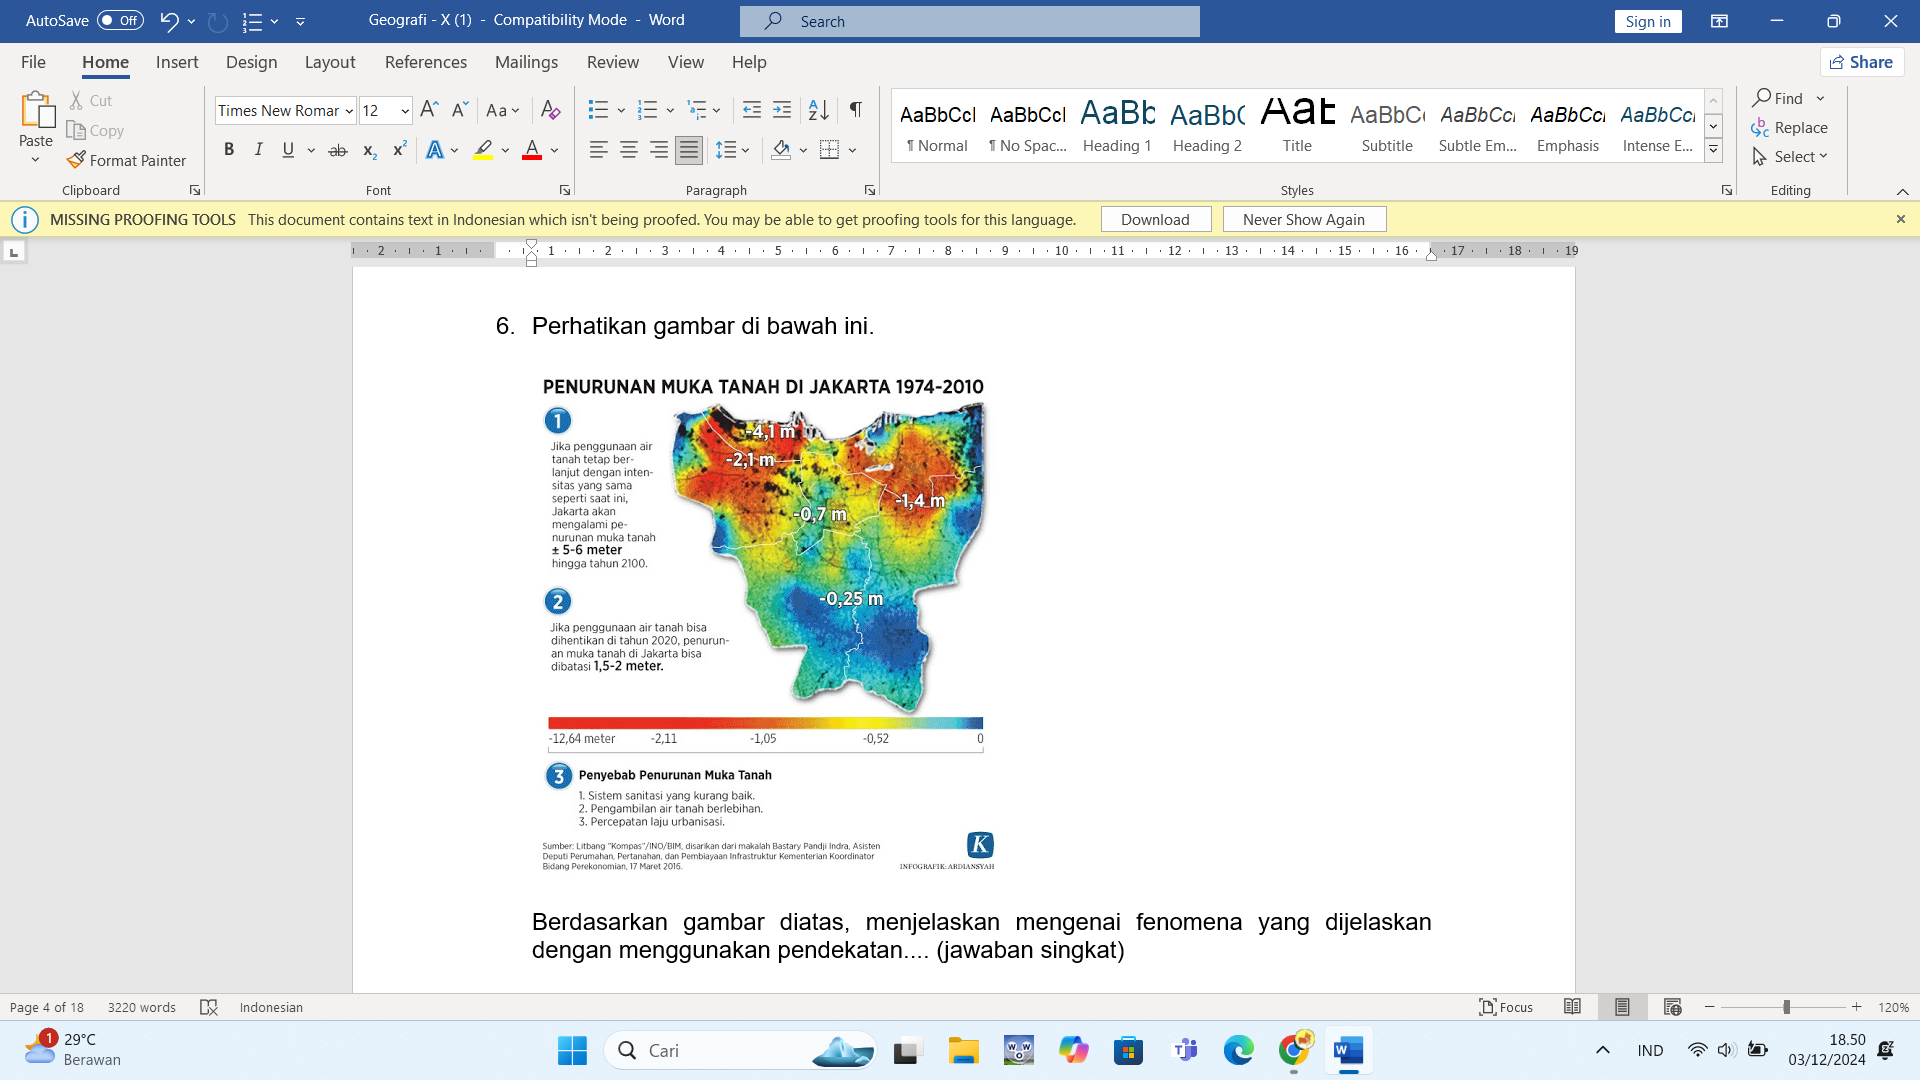Open Styles pane launcher
The image size is (1920, 1080).
[1727, 190]
